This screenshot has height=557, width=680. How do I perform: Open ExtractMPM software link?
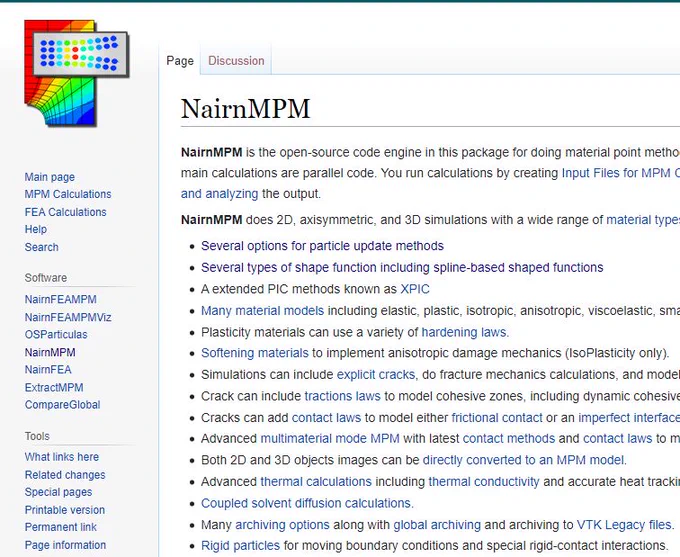(x=54, y=387)
